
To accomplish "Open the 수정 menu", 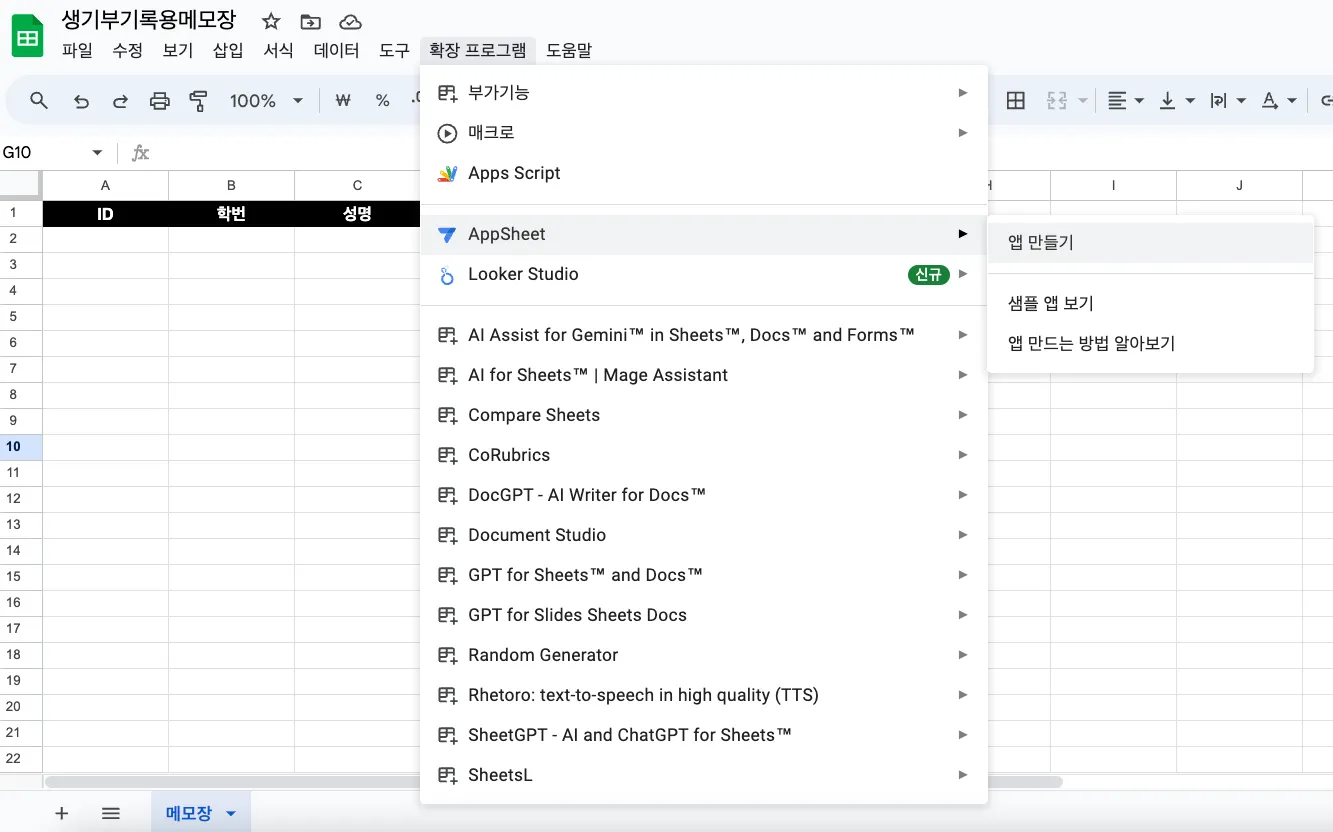I will coord(127,50).
